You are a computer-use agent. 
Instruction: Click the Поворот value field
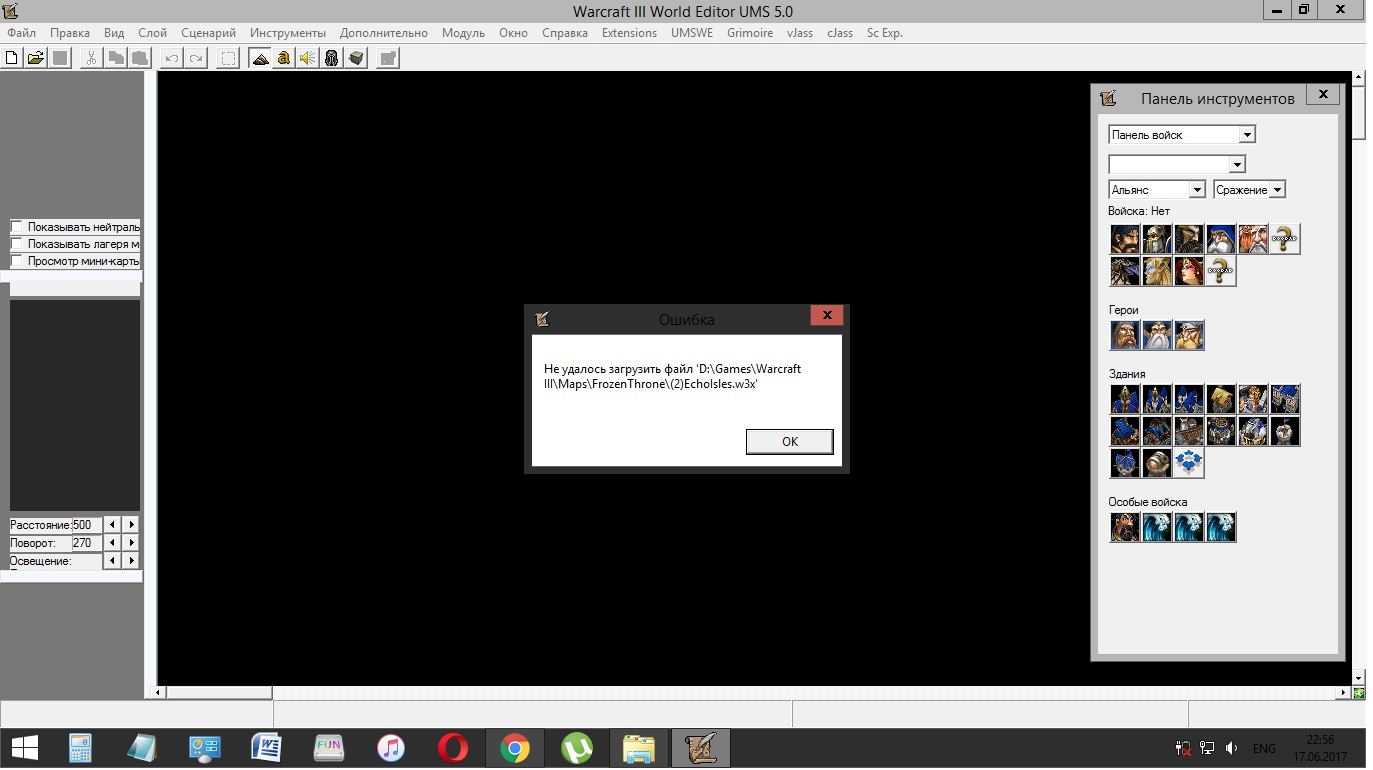pyautogui.click(x=86, y=543)
